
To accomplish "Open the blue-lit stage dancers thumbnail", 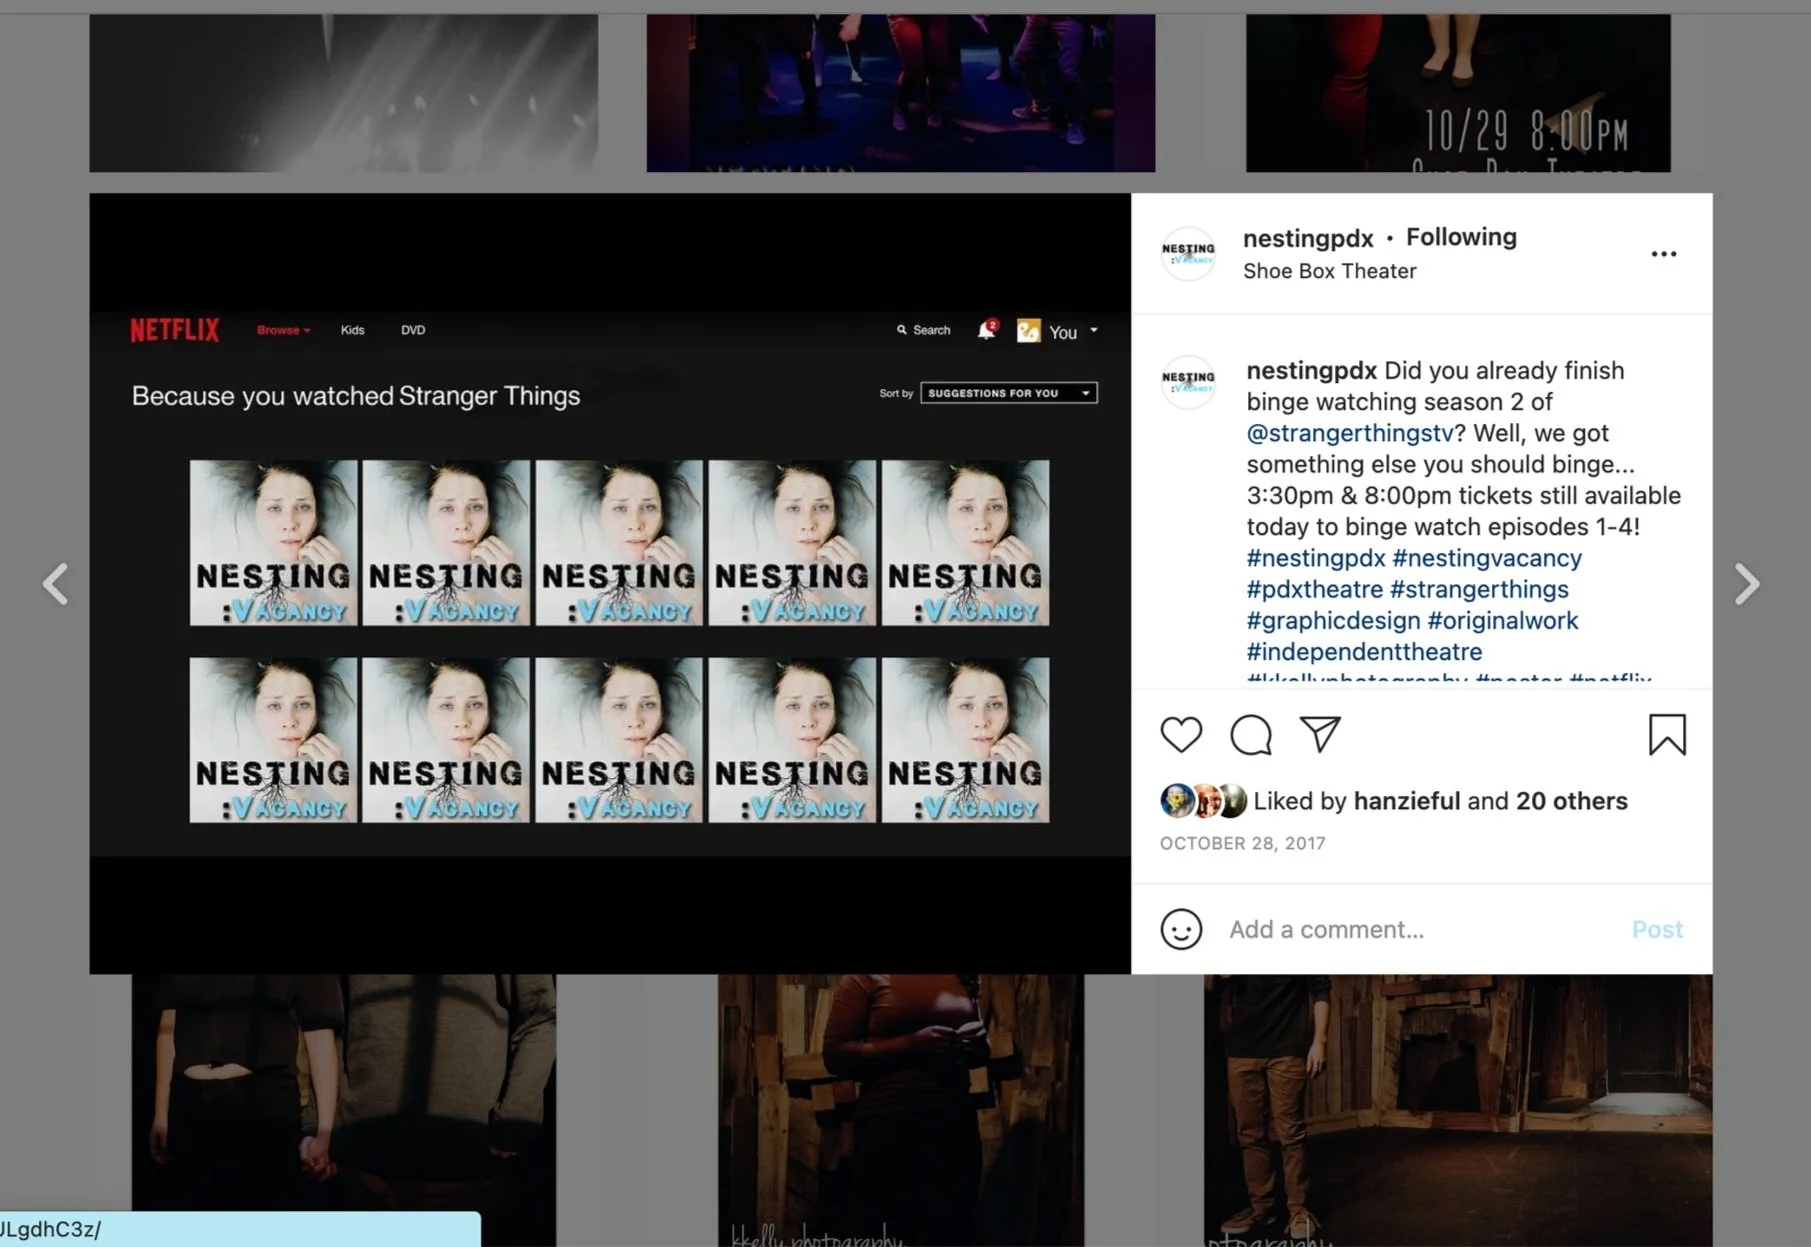I will coord(900,93).
